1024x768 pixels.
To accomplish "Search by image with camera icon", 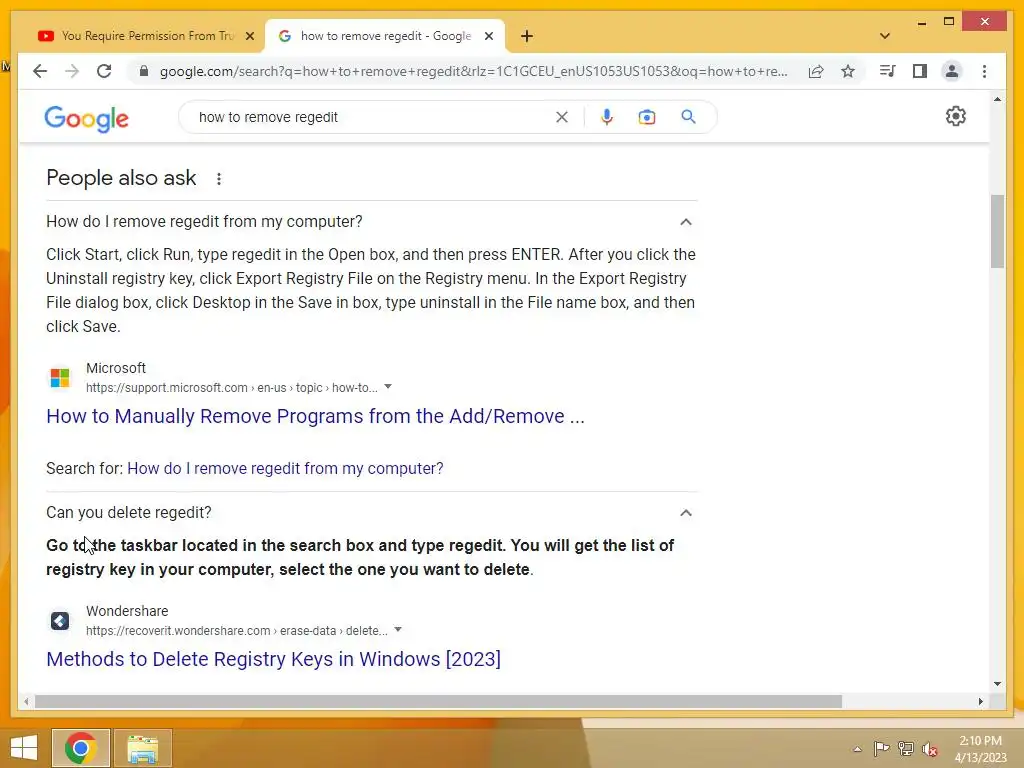I will pyautogui.click(x=647, y=117).
